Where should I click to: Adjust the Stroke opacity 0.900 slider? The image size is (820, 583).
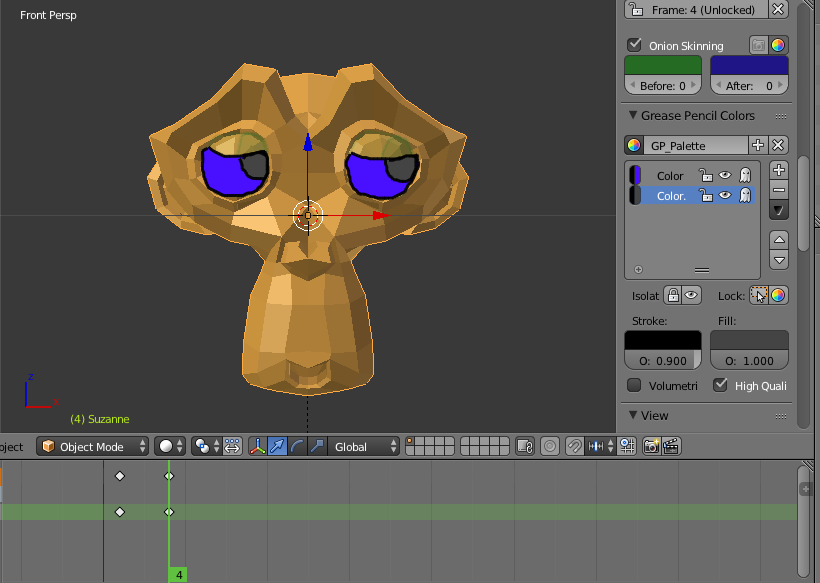click(x=663, y=360)
